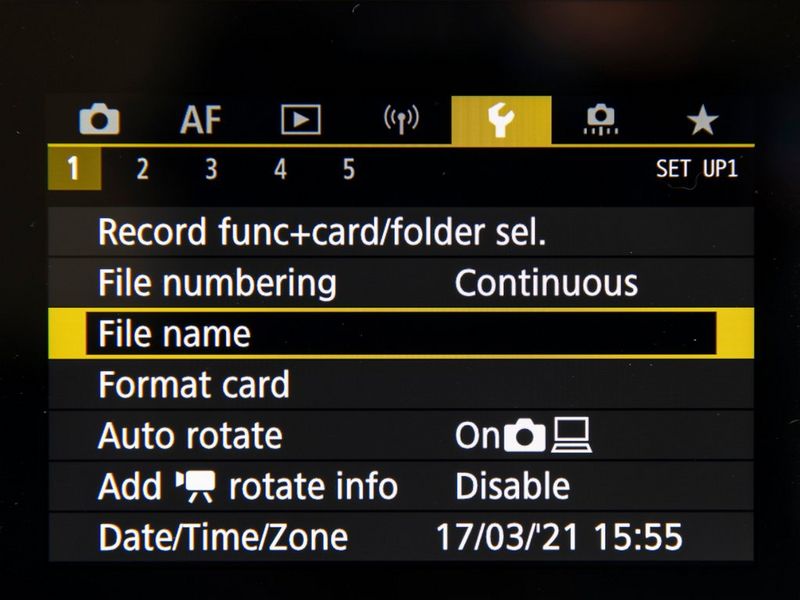Go to setup page 4

tap(280, 169)
